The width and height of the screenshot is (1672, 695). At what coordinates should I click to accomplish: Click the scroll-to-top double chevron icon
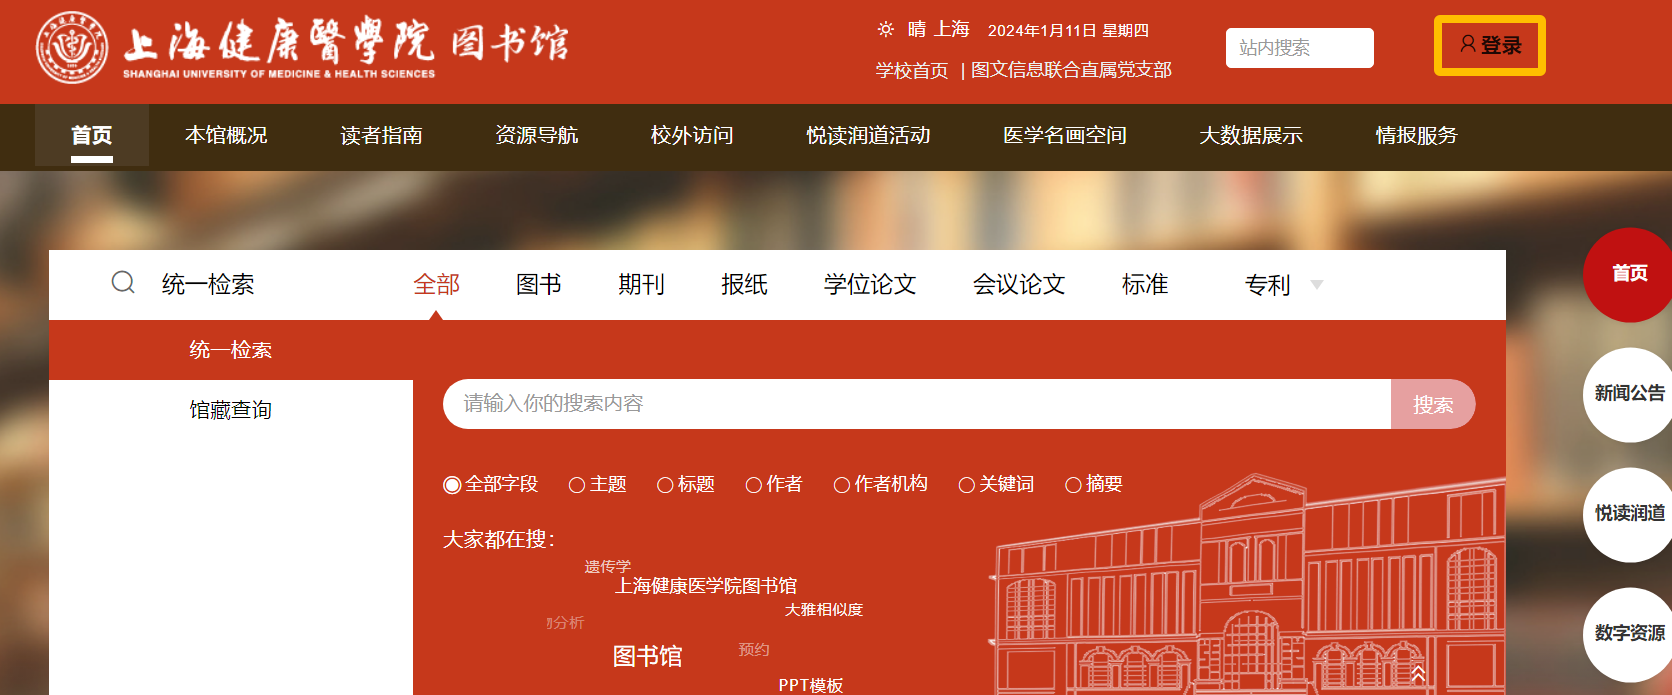click(x=1418, y=675)
